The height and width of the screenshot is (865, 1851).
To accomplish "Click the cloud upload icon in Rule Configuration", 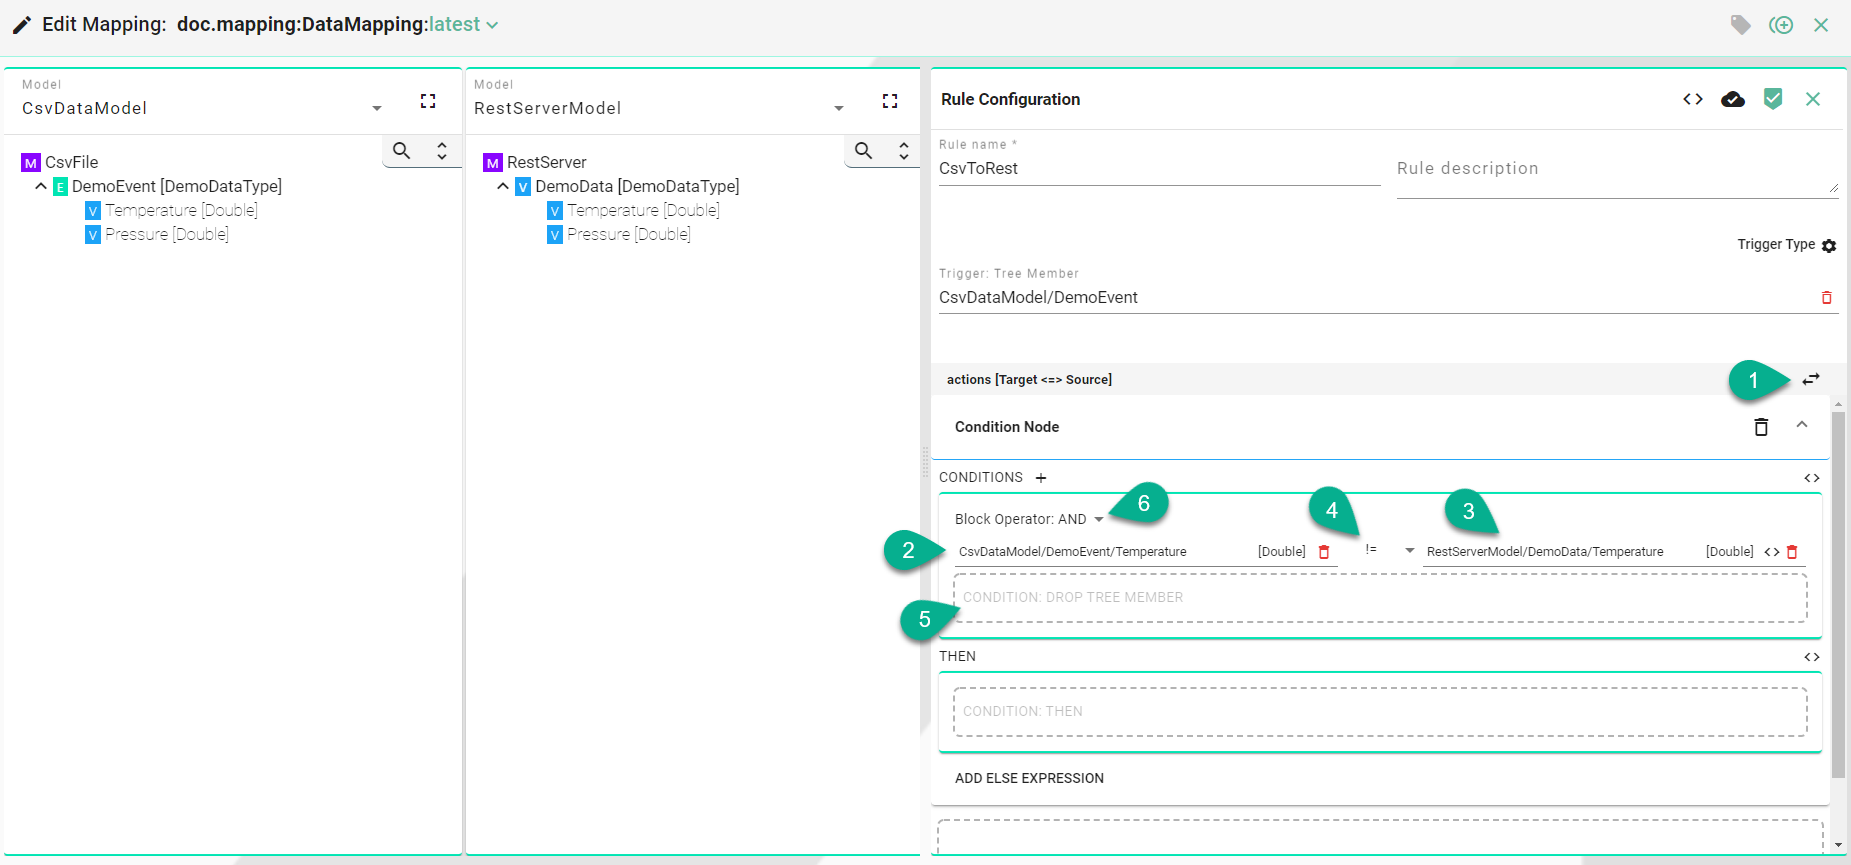I will [x=1733, y=99].
